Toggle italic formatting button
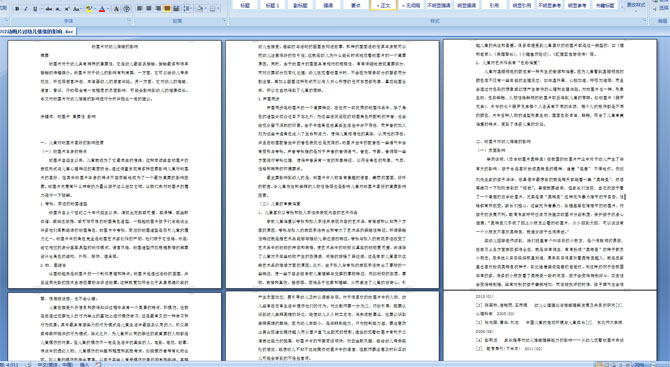The image size is (670, 367). 26,9
